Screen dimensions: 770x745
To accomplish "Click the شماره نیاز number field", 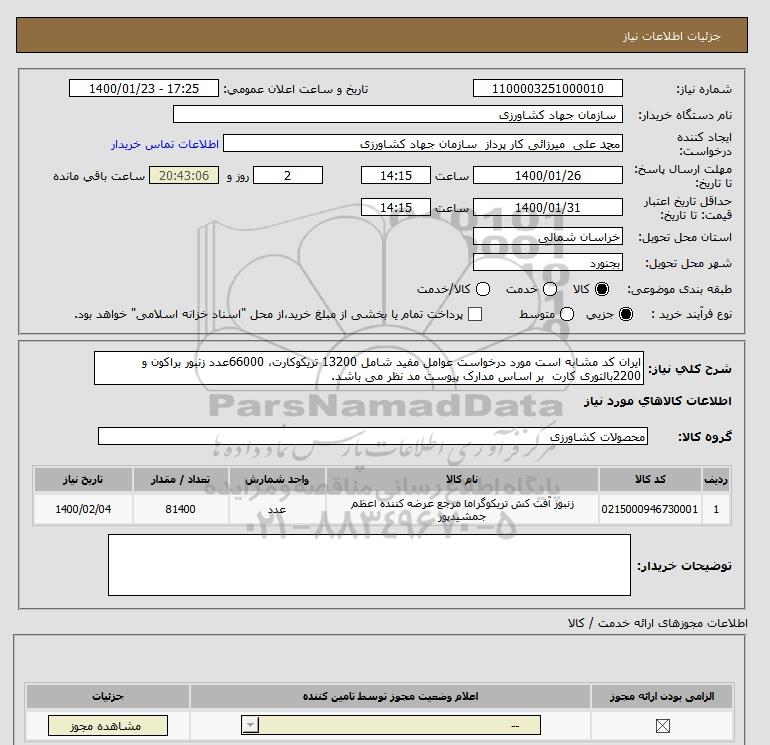I will click(548, 88).
